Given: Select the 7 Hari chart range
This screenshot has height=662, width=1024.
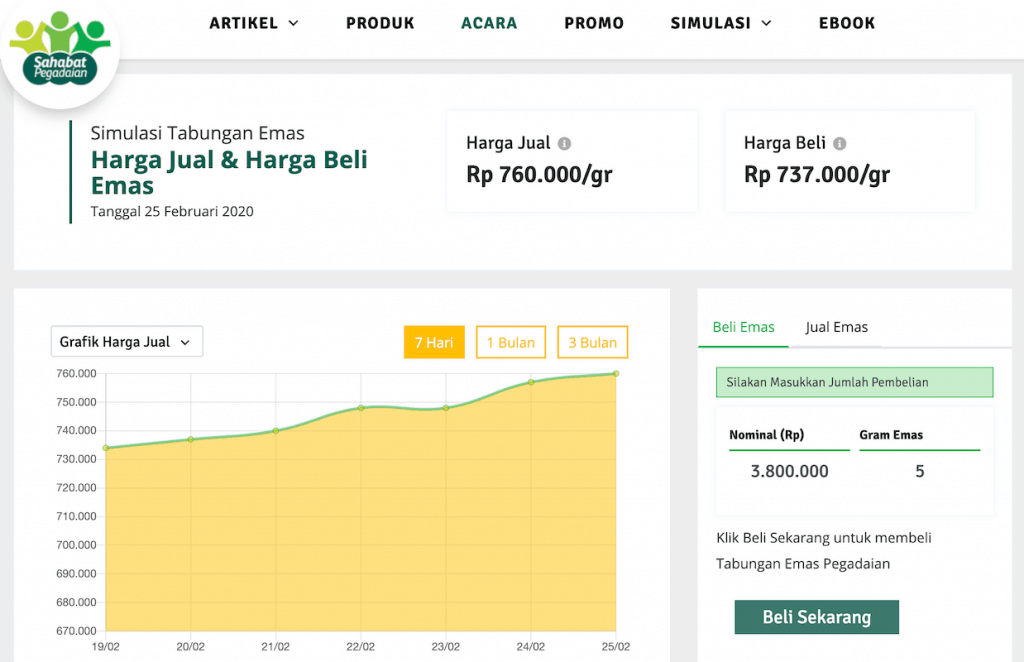Looking at the screenshot, I should click(434, 342).
